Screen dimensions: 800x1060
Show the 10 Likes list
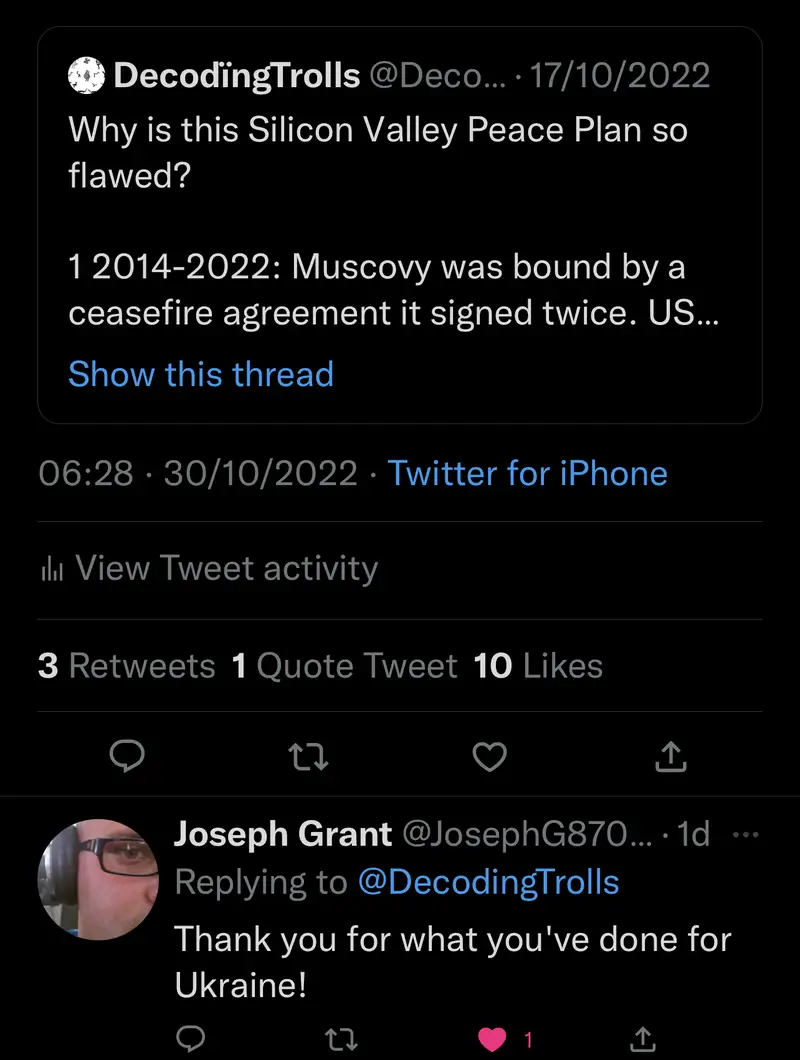pos(538,666)
